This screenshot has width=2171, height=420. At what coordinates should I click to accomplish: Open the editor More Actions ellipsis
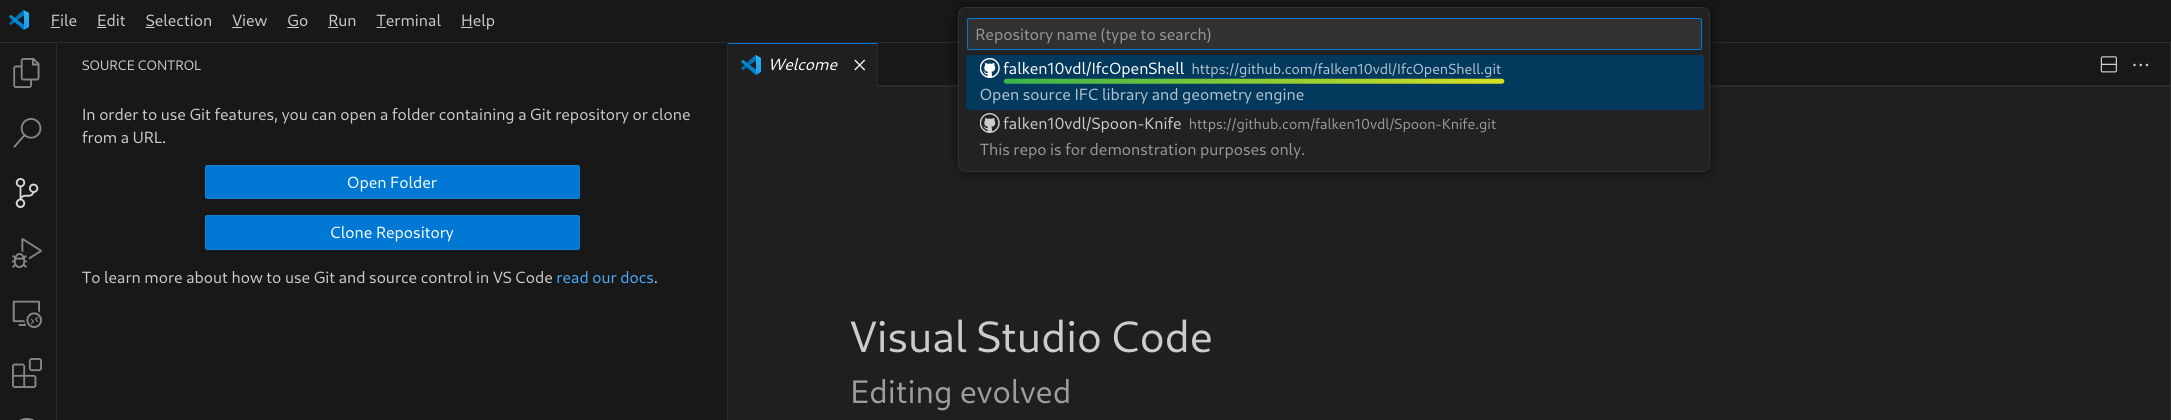pyautogui.click(x=2140, y=65)
